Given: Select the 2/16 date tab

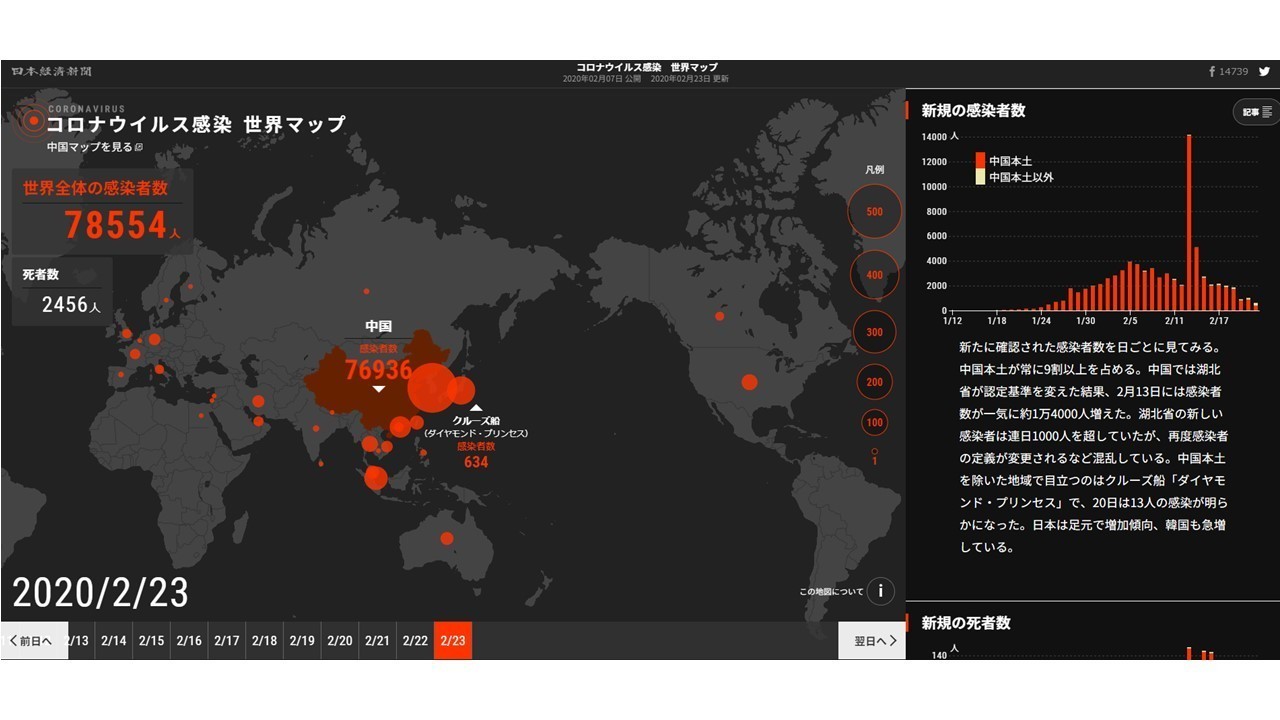Looking at the screenshot, I should click(190, 641).
